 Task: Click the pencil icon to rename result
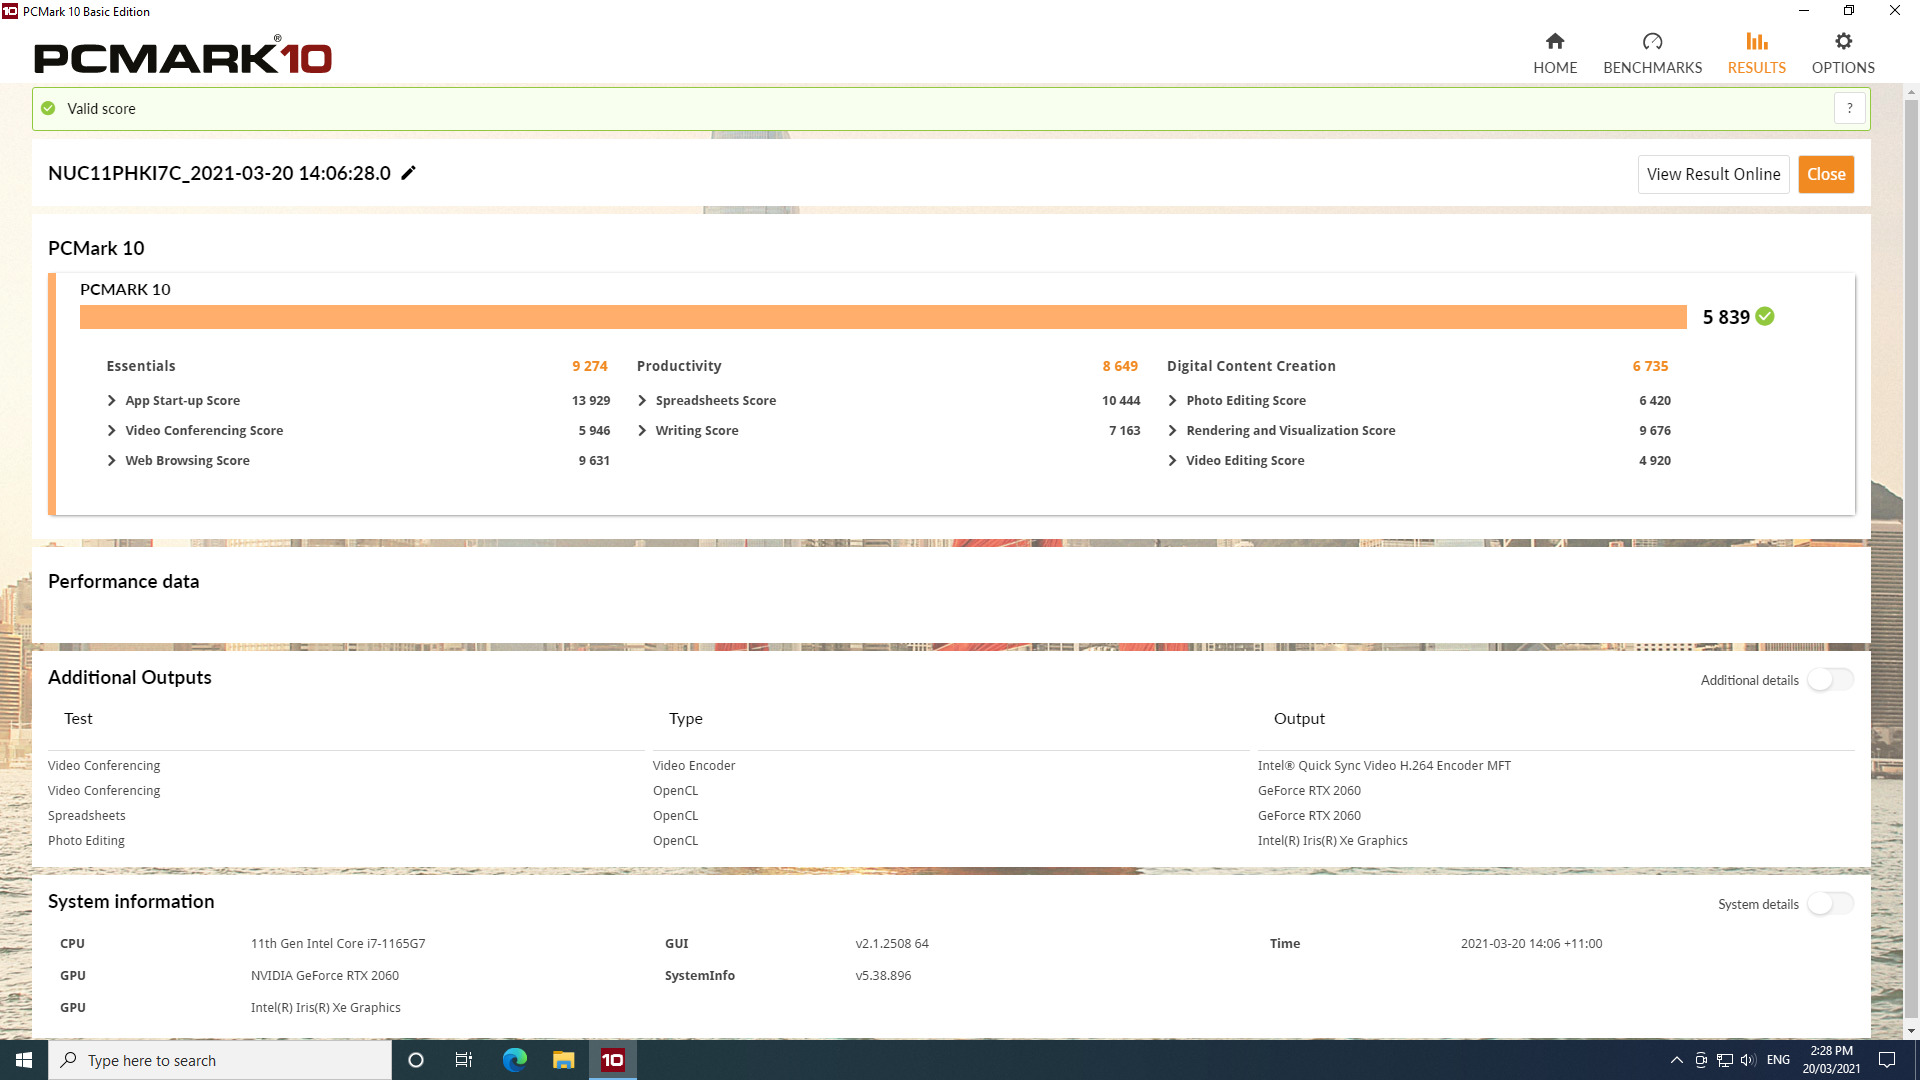(408, 173)
